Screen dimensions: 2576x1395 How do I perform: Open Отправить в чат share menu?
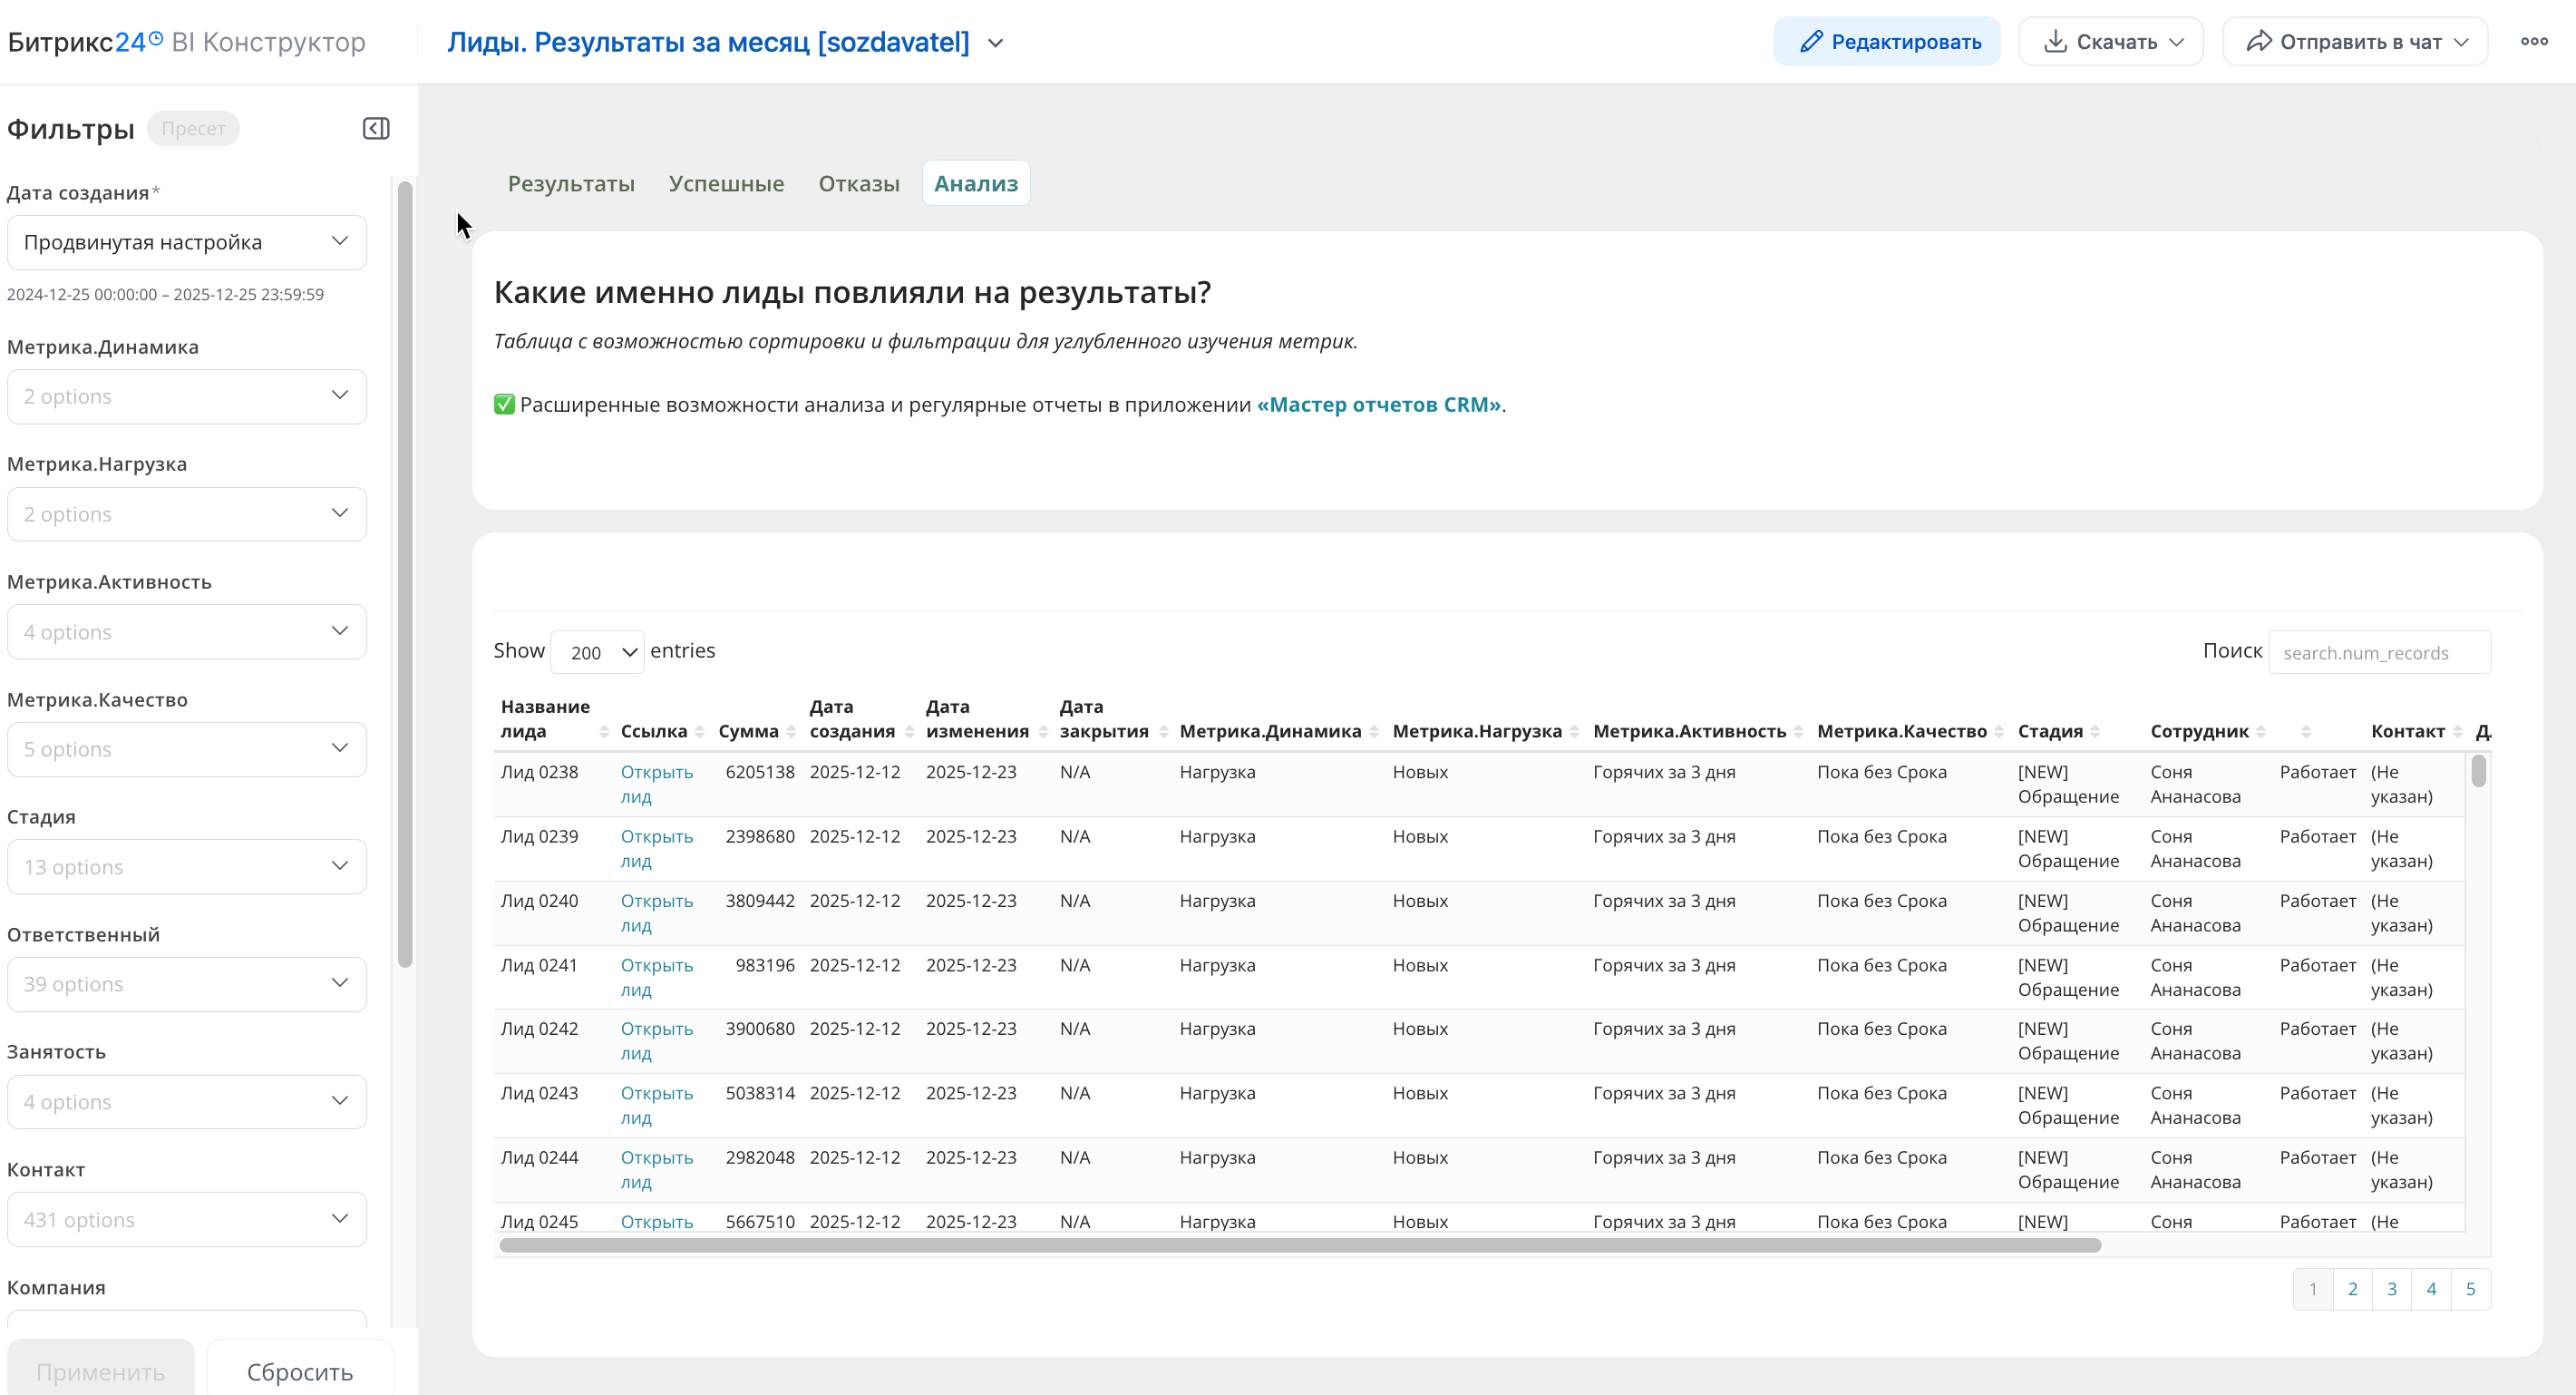pyautogui.click(x=2355, y=42)
